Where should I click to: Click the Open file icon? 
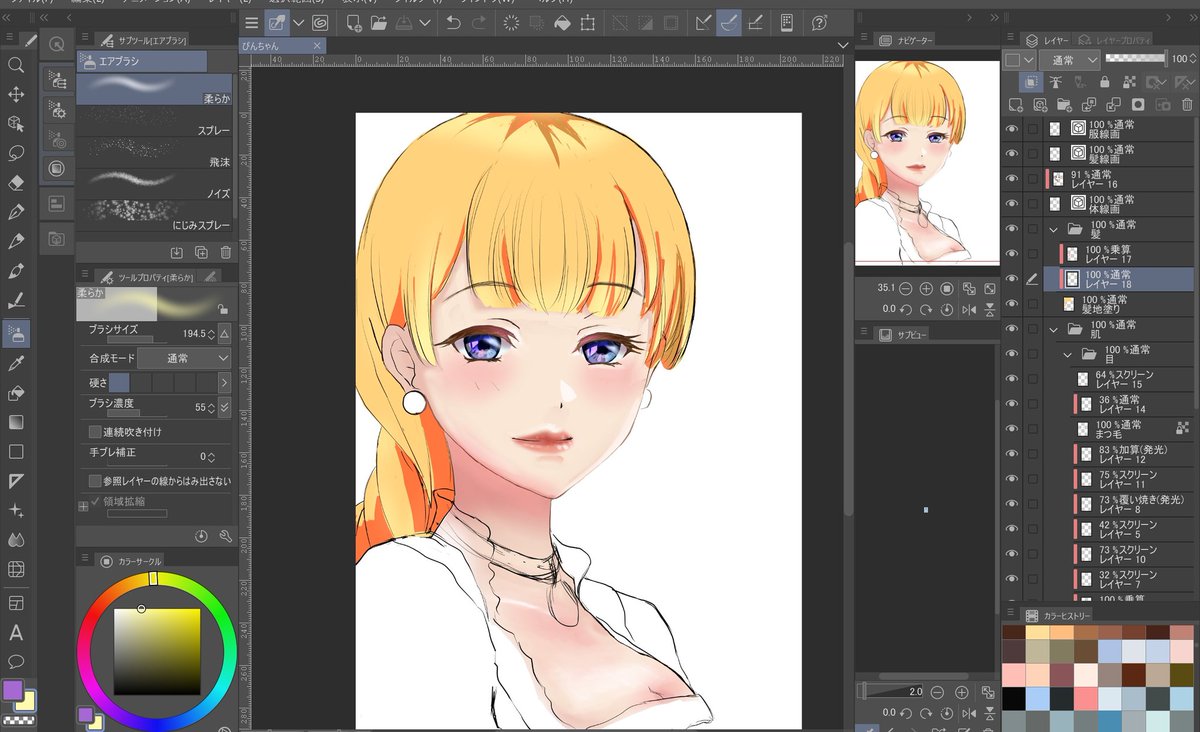[379, 22]
